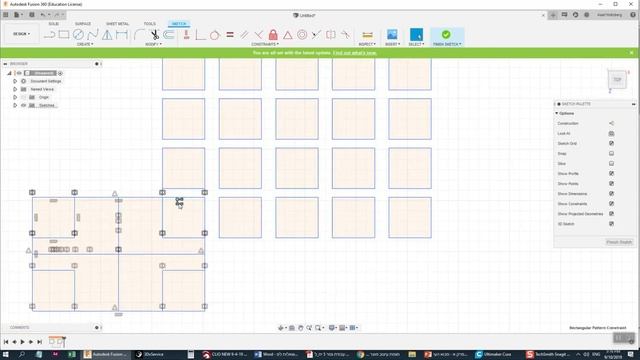Viewport: 640px width, 360px height.
Task: Select the Spline sketch tool
Action: click(93, 35)
